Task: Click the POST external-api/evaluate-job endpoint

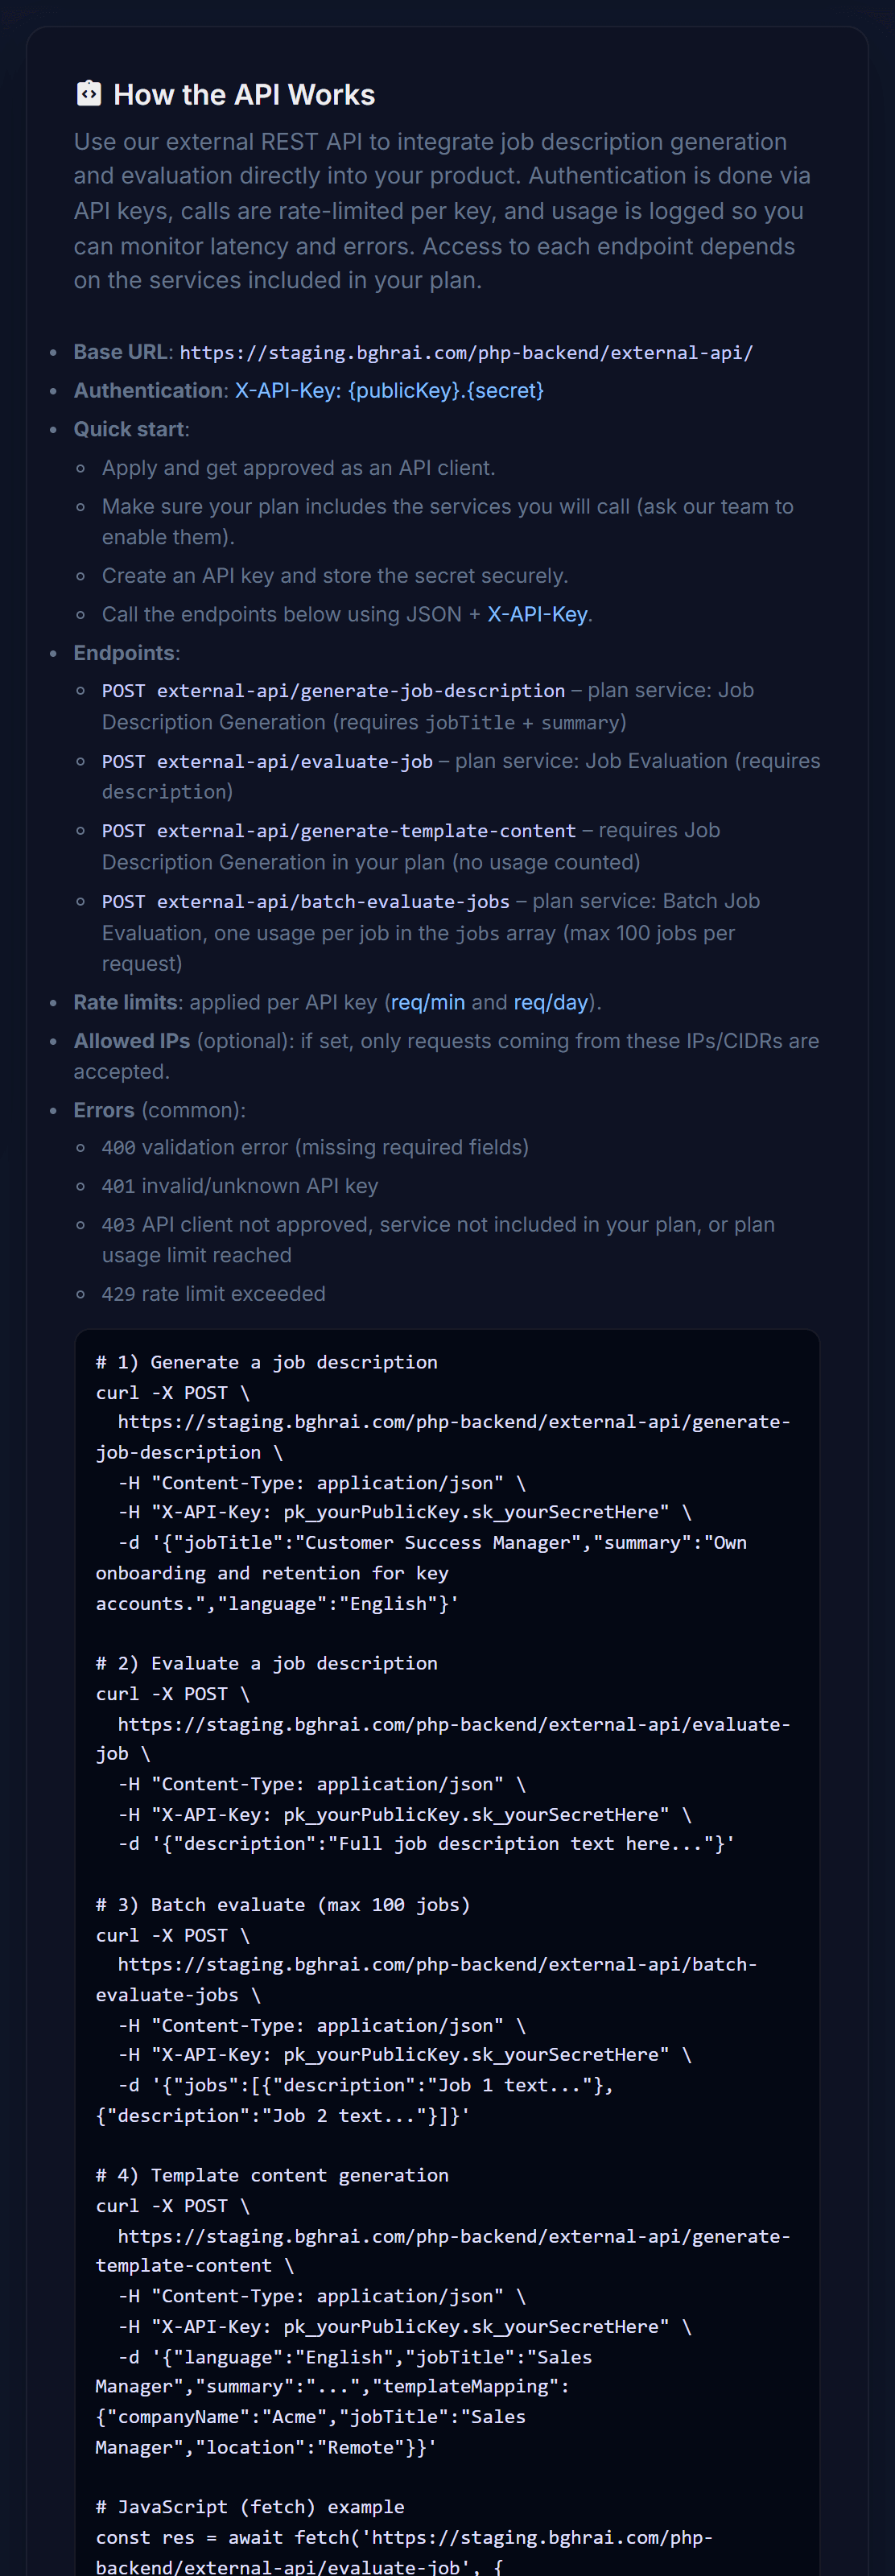Action: pyautogui.click(x=267, y=762)
